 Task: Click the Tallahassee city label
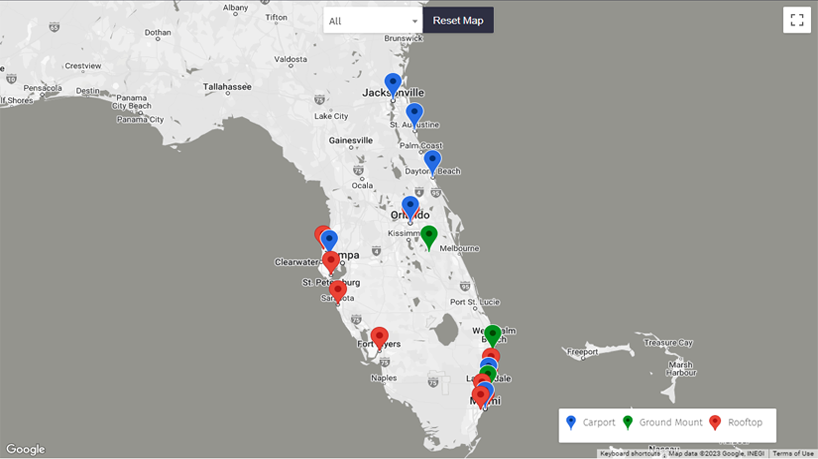tap(227, 87)
